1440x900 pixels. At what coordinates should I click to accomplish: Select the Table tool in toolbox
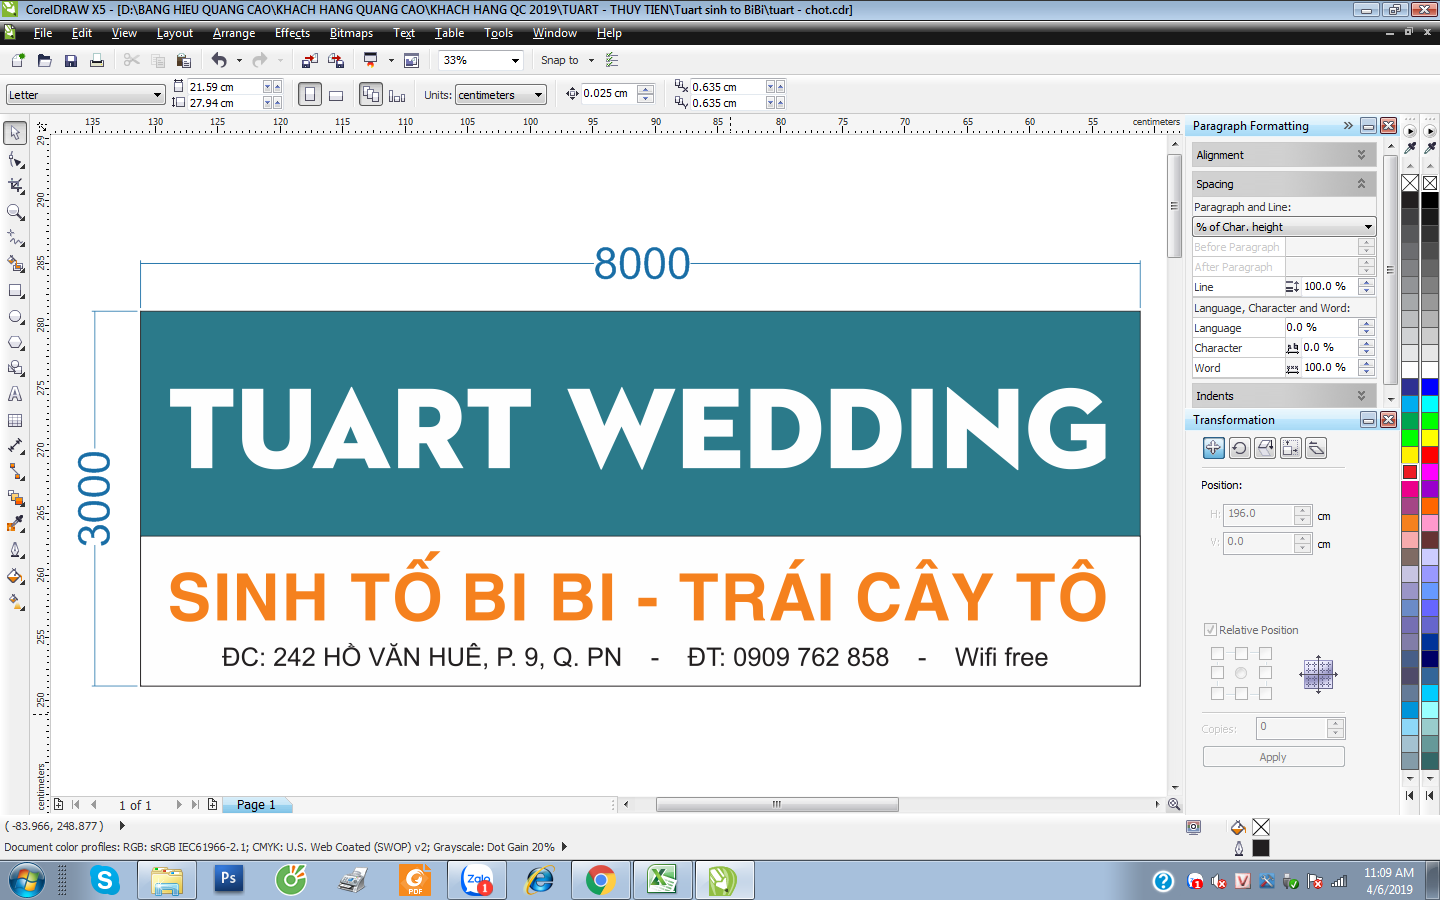[16, 420]
